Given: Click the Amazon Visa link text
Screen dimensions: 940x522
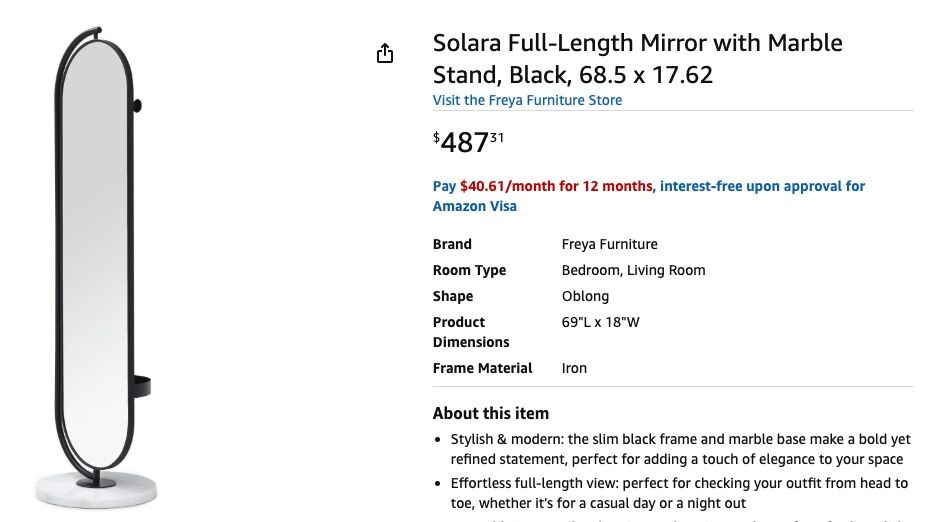Looking at the screenshot, I should click(474, 206).
